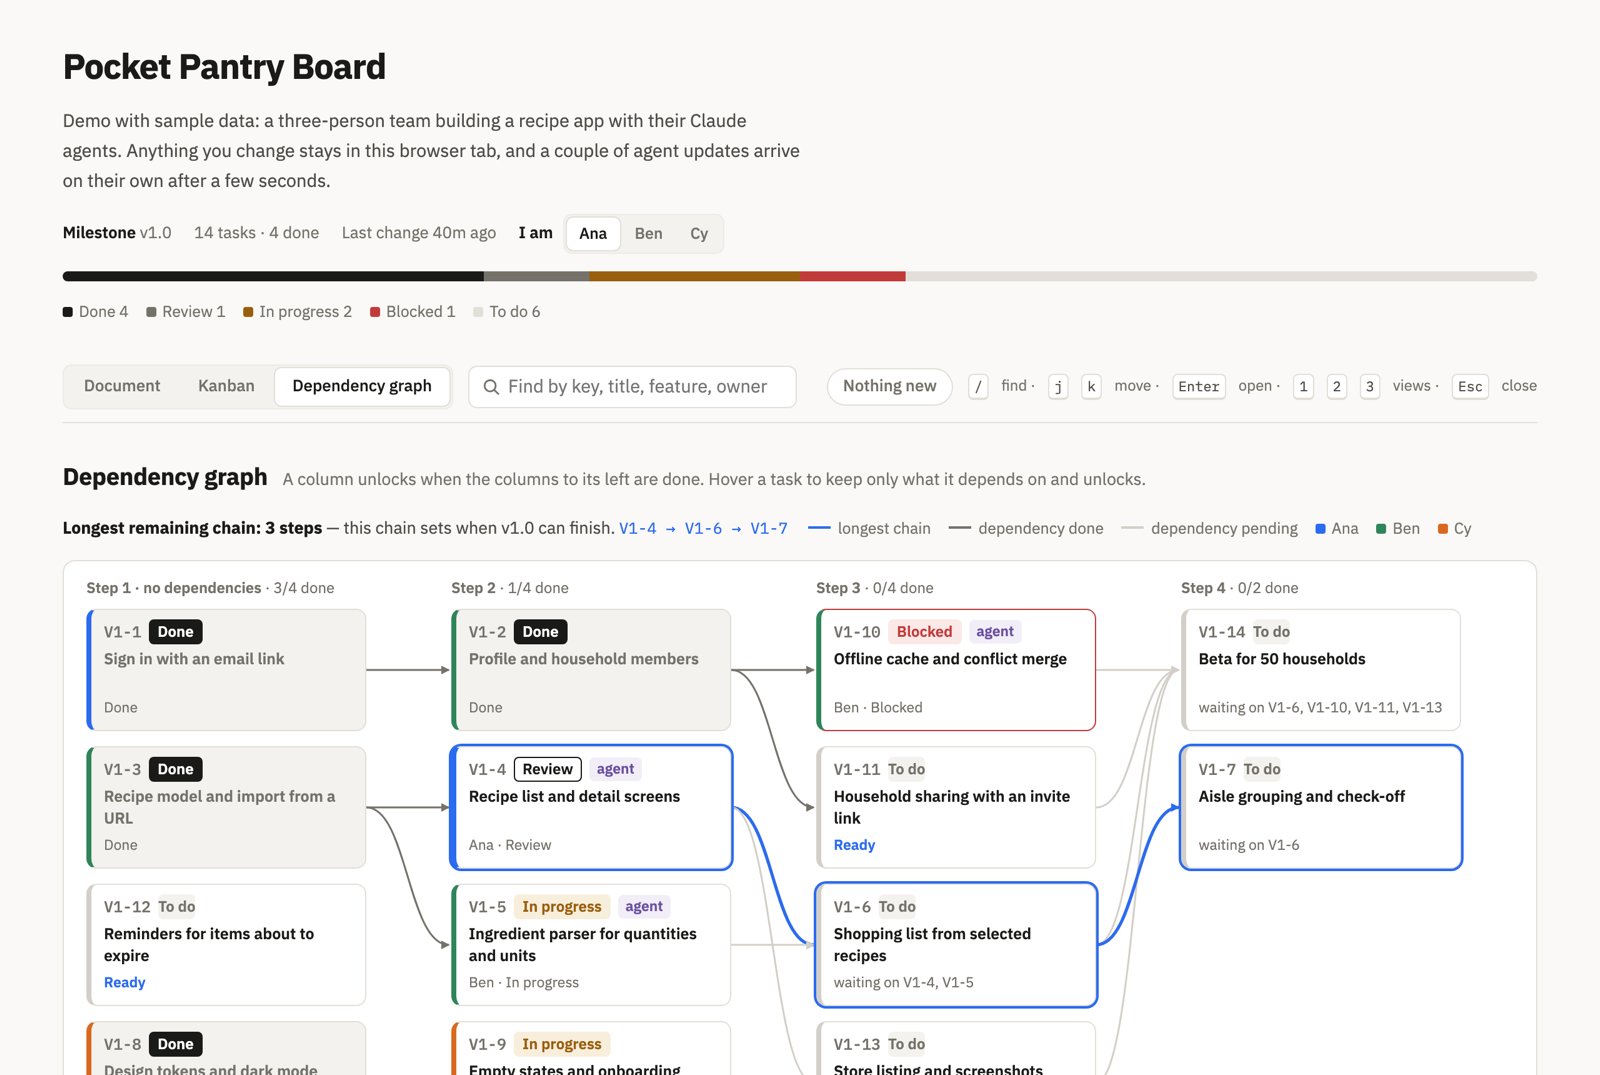Click the Done badge on V1-3
This screenshot has width=1600, height=1075.
(x=176, y=769)
